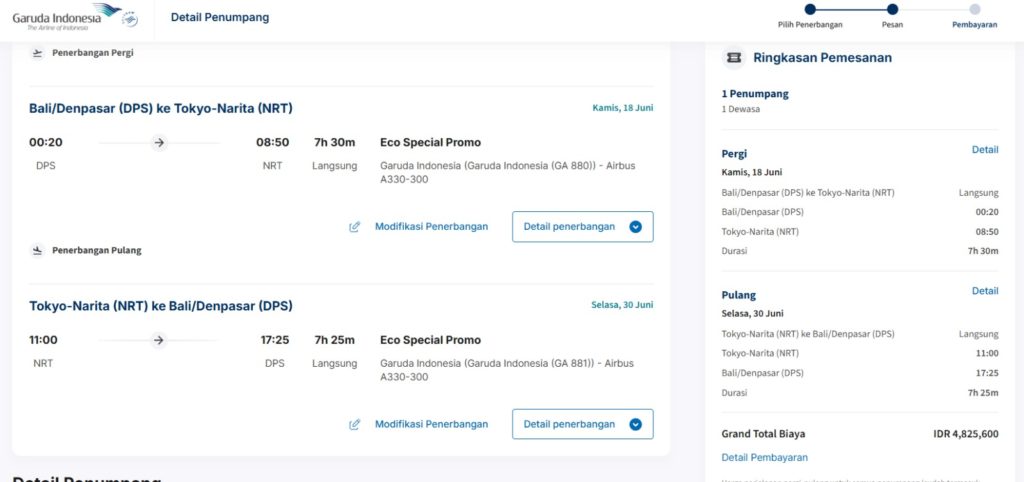The width and height of the screenshot is (1024, 482).
Task: Click Modifikasi Penerbangan for the departure flight
Action: [431, 227]
